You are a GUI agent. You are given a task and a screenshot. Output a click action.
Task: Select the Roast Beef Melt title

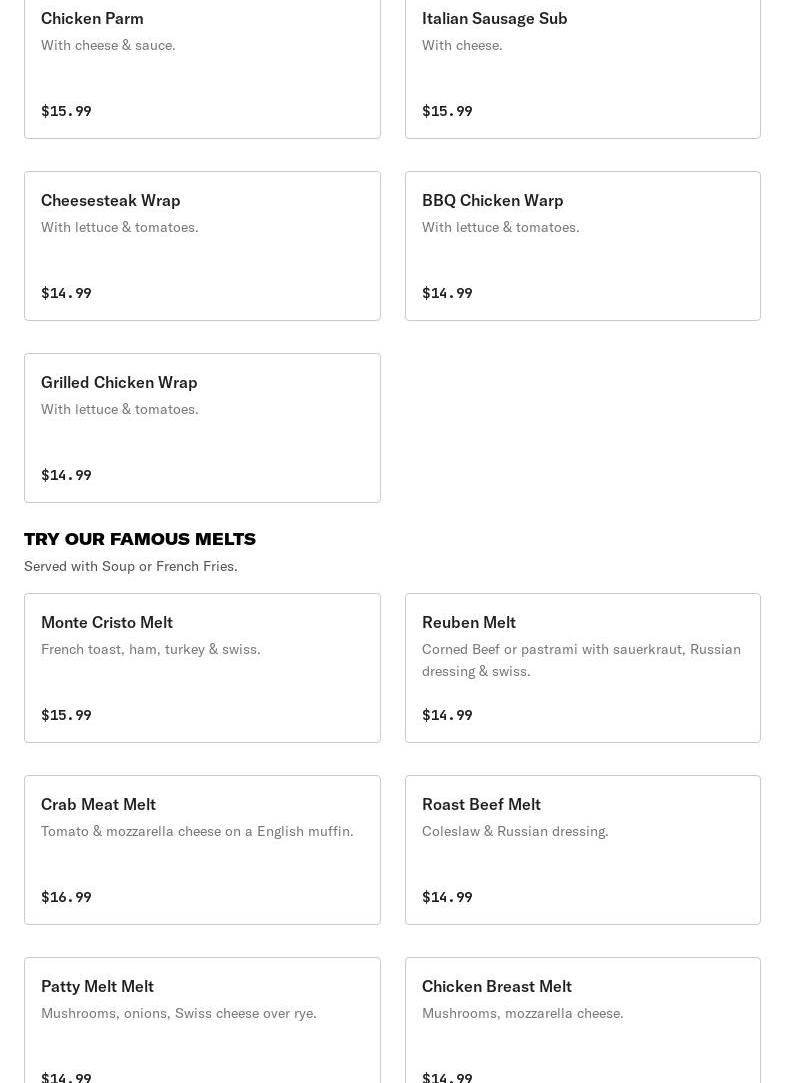point(481,804)
